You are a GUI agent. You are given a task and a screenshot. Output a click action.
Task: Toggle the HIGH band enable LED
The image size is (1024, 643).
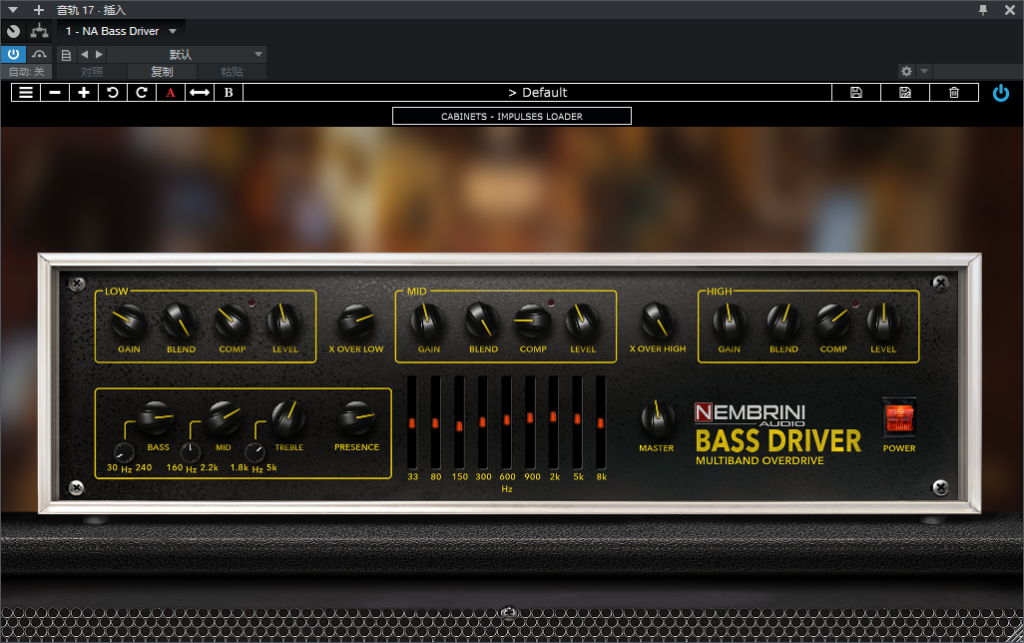[x=856, y=304]
